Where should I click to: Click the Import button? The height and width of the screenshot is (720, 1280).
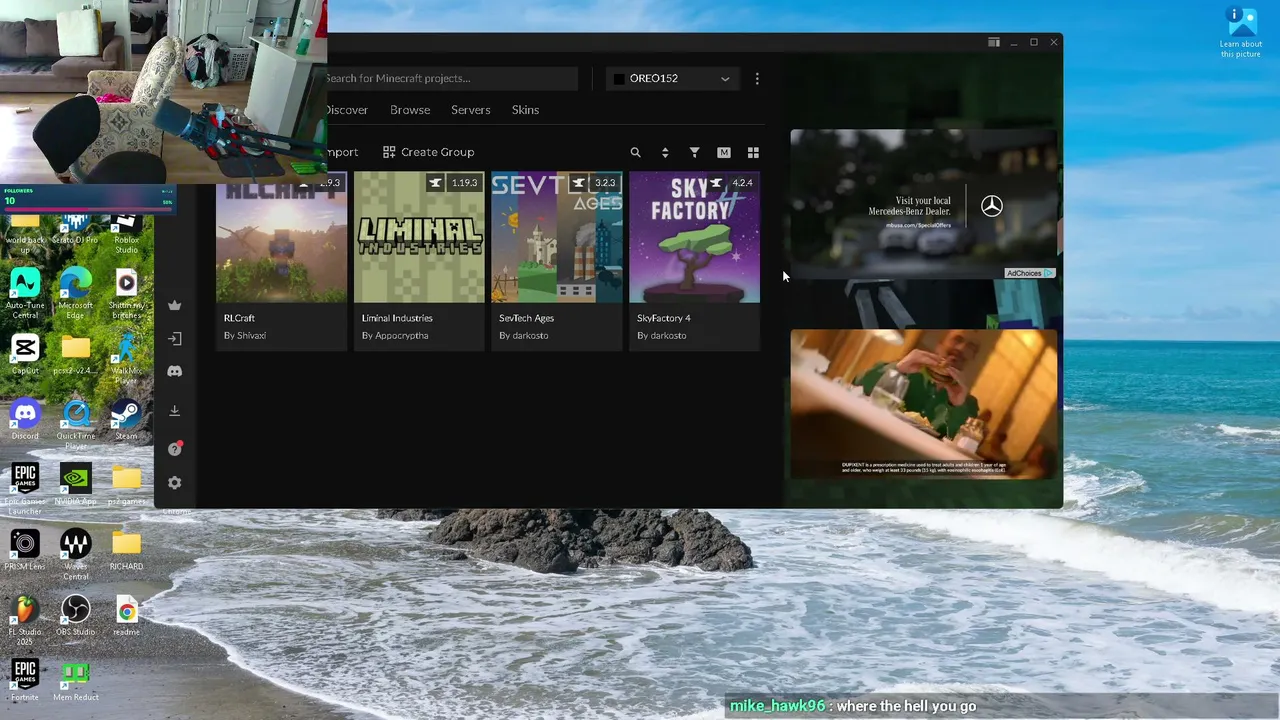point(342,152)
